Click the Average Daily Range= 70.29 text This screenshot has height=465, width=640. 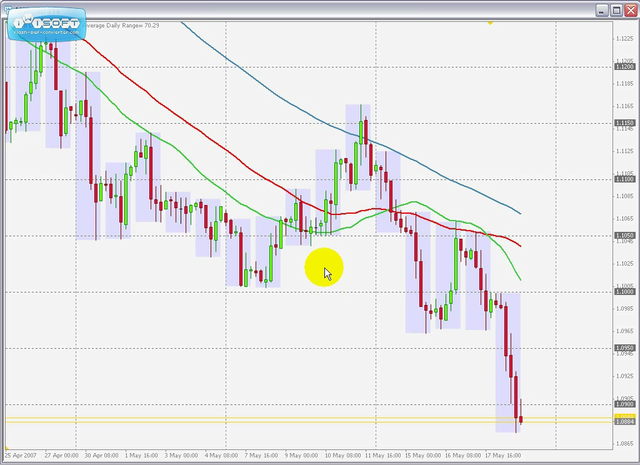pyautogui.click(x=122, y=26)
